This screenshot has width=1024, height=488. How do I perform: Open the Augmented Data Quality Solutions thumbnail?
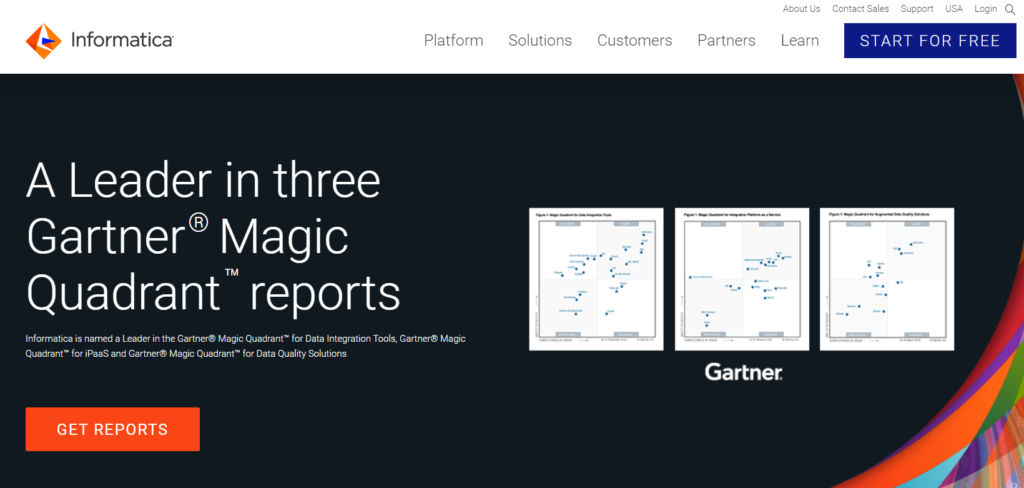[x=887, y=279]
